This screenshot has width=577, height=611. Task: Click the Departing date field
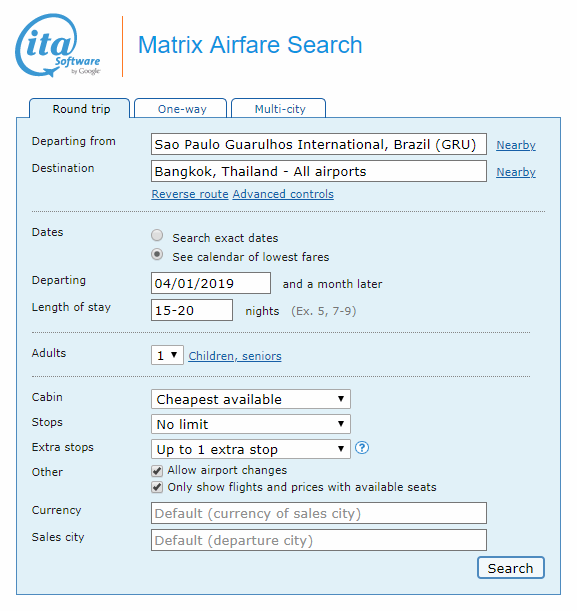pyautogui.click(x=211, y=283)
